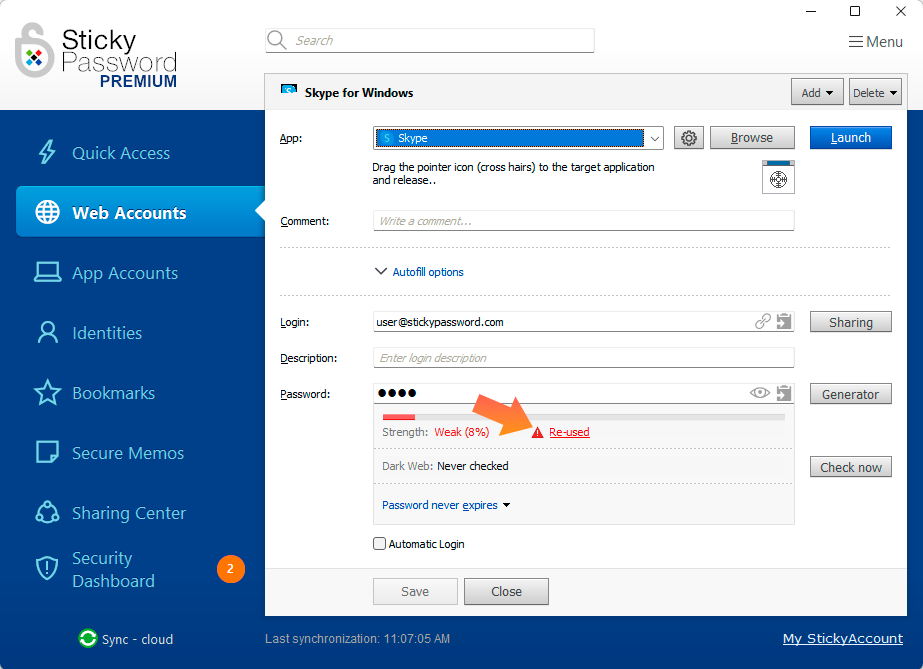
Task: Maximize the application window
Action: click(855, 11)
